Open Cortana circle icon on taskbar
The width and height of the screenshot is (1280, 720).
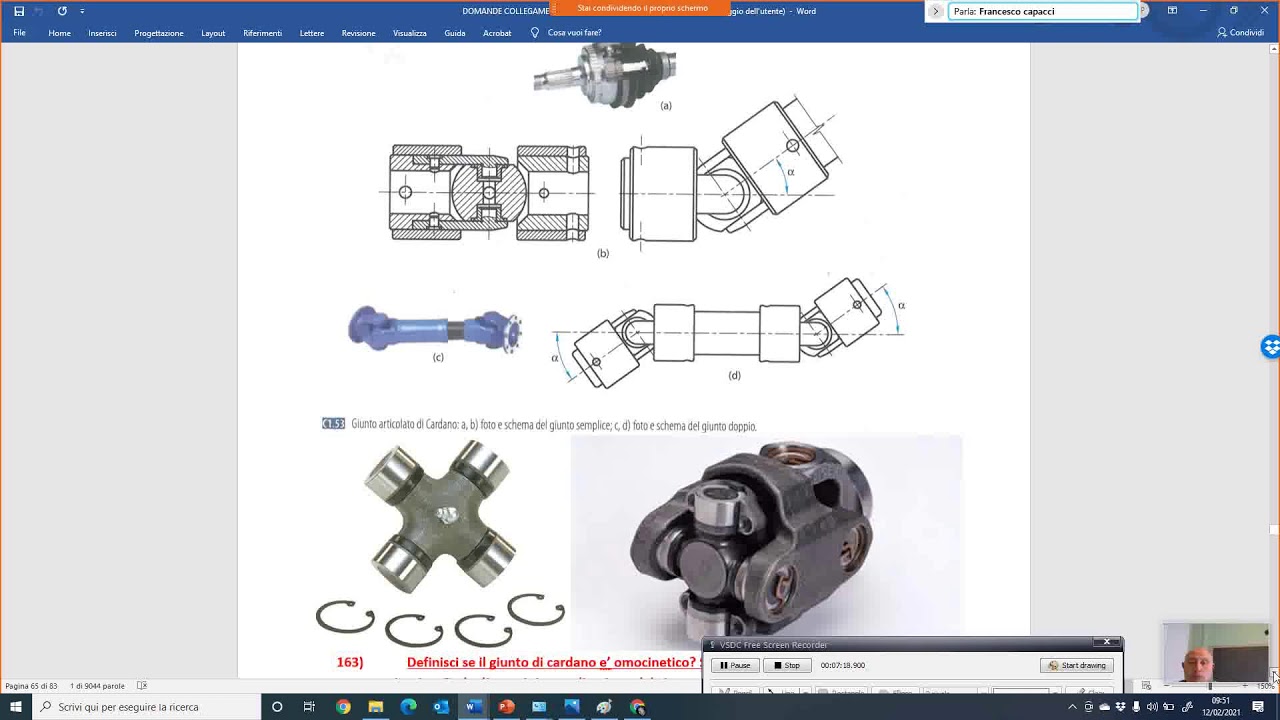(x=277, y=707)
